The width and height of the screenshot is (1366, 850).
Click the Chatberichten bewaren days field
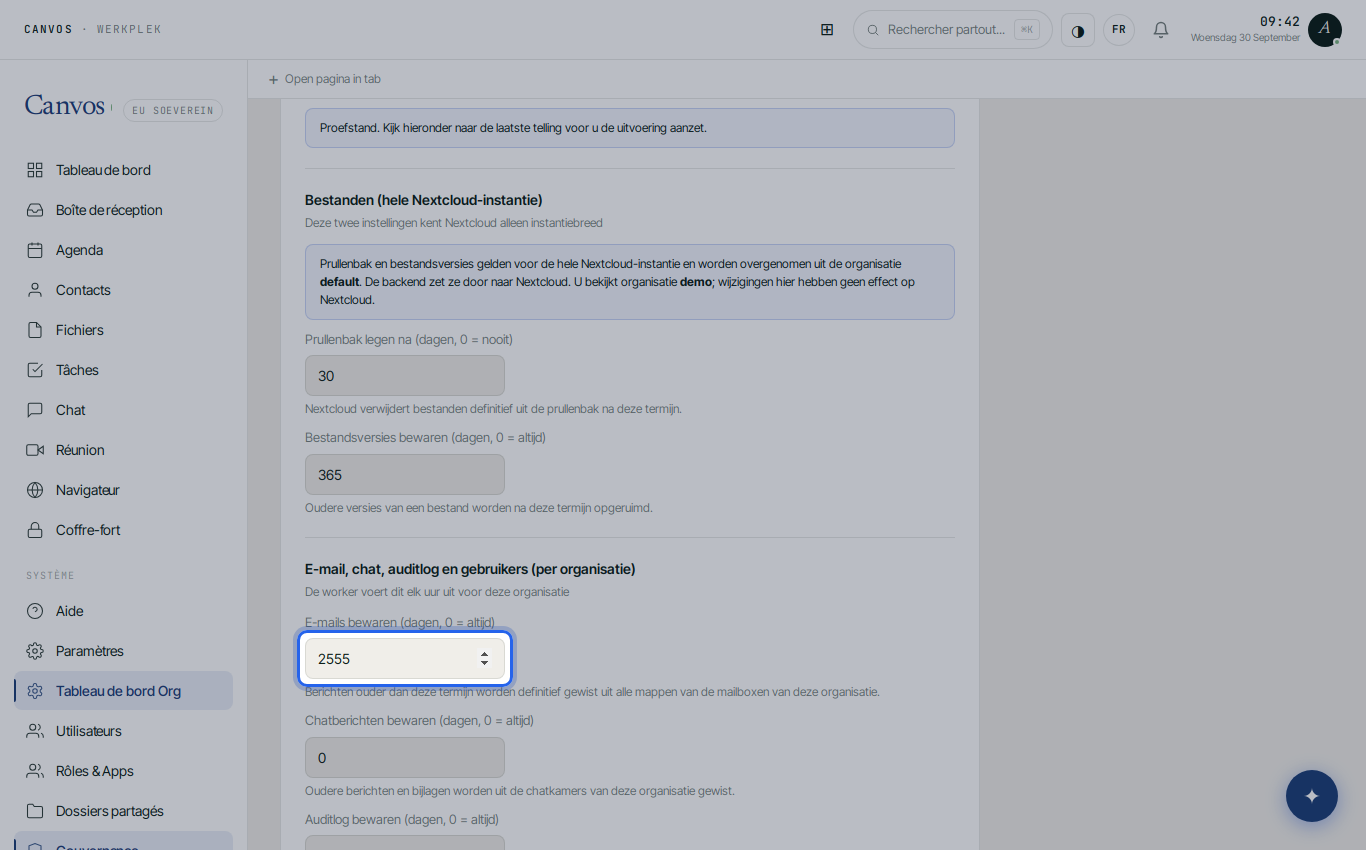[405, 758]
